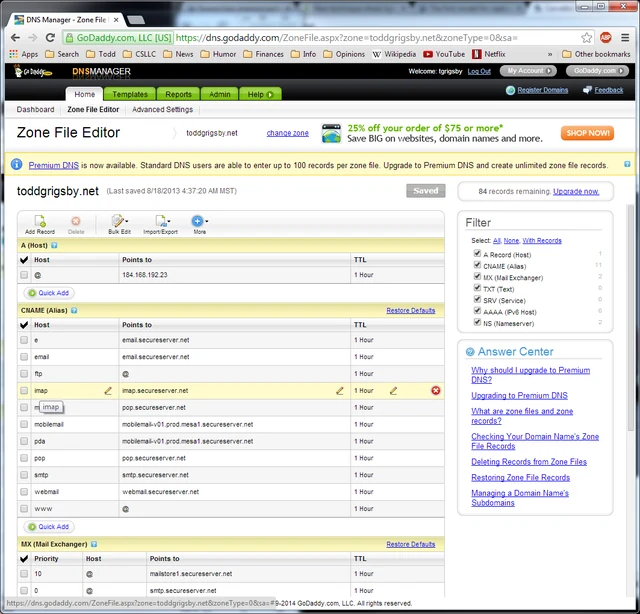
Task: Click the blue info icon in Premium DNS banner
Action: click(16, 164)
